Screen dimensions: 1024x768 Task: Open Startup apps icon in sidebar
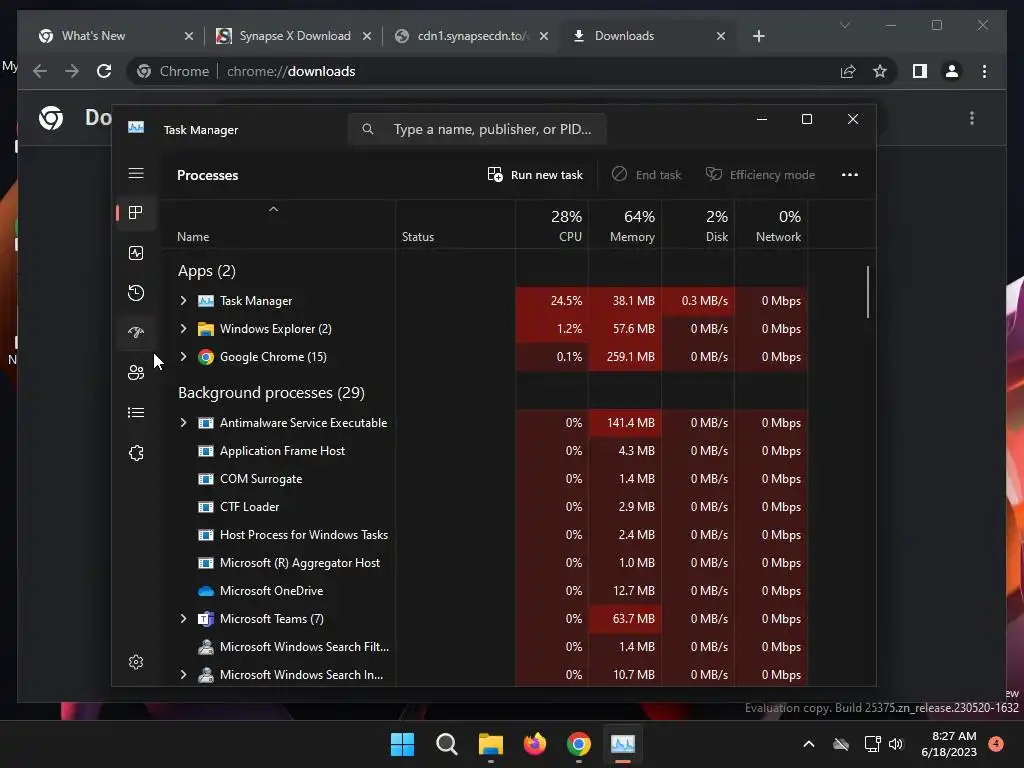pyautogui.click(x=136, y=332)
